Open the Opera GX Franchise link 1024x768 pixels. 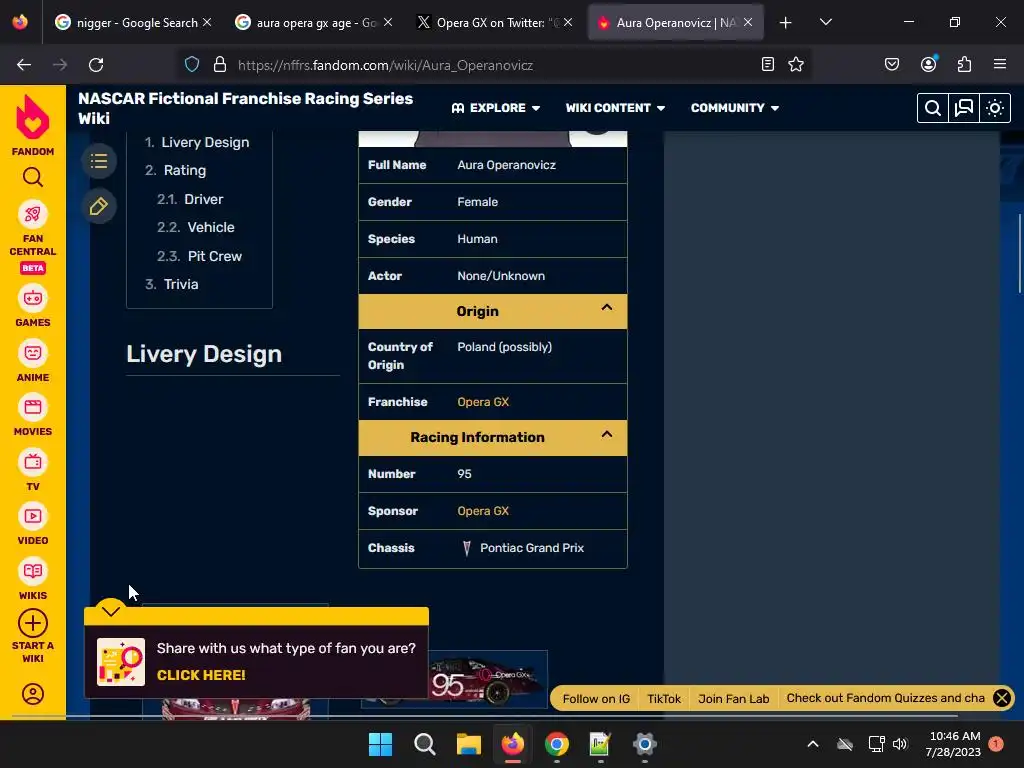pyautogui.click(x=483, y=402)
